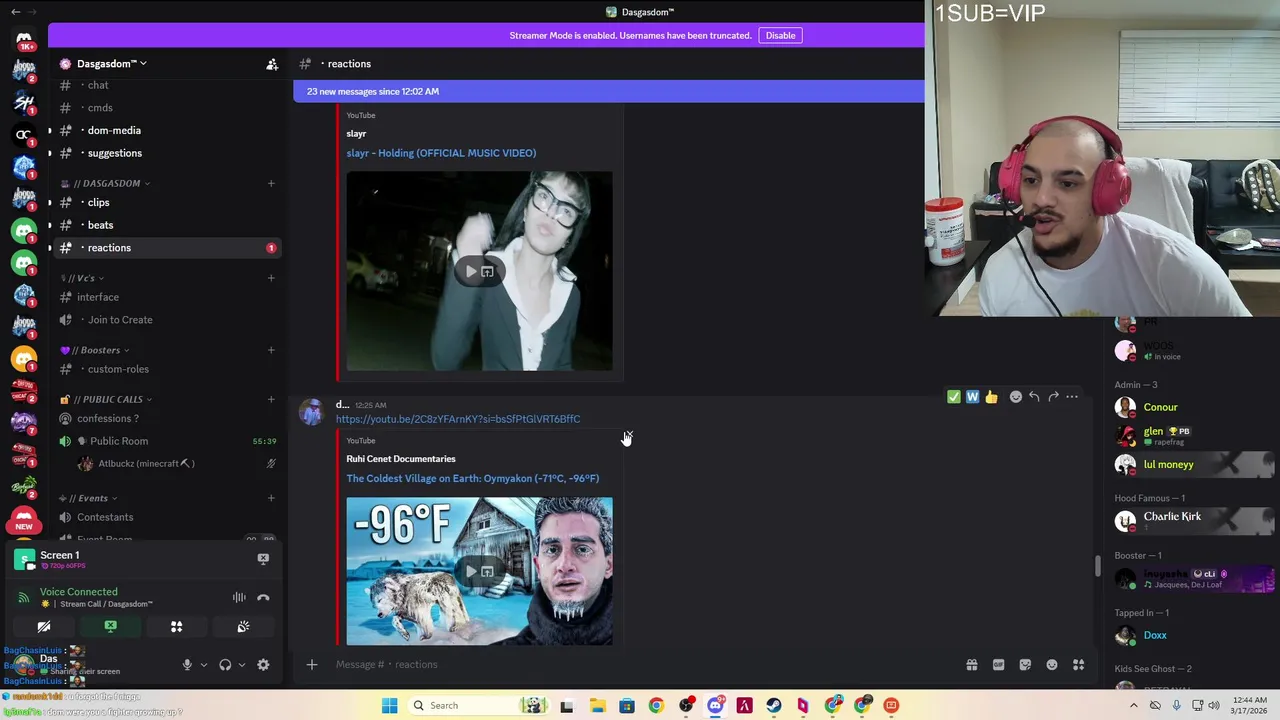Image resolution: width=1280 pixels, height=720 pixels.
Task: Open more options ellipsis on message
Action: [x=1072, y=397]
